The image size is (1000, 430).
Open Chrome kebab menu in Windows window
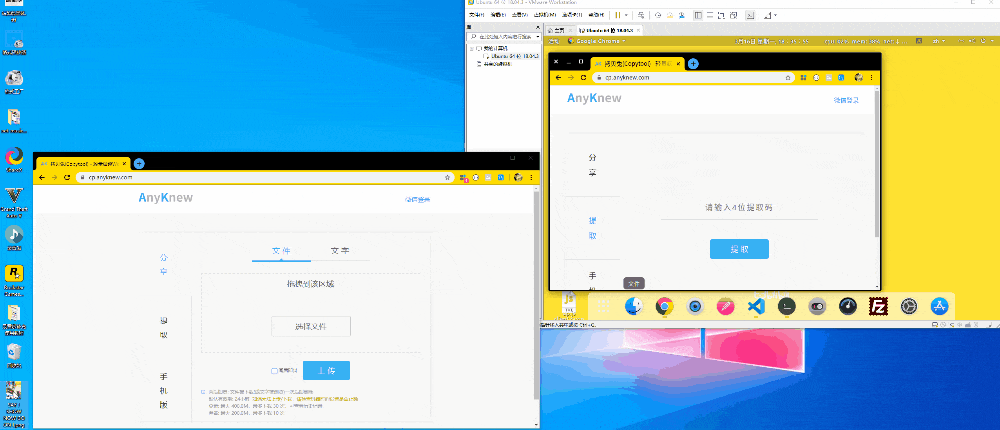pos(531,177)
